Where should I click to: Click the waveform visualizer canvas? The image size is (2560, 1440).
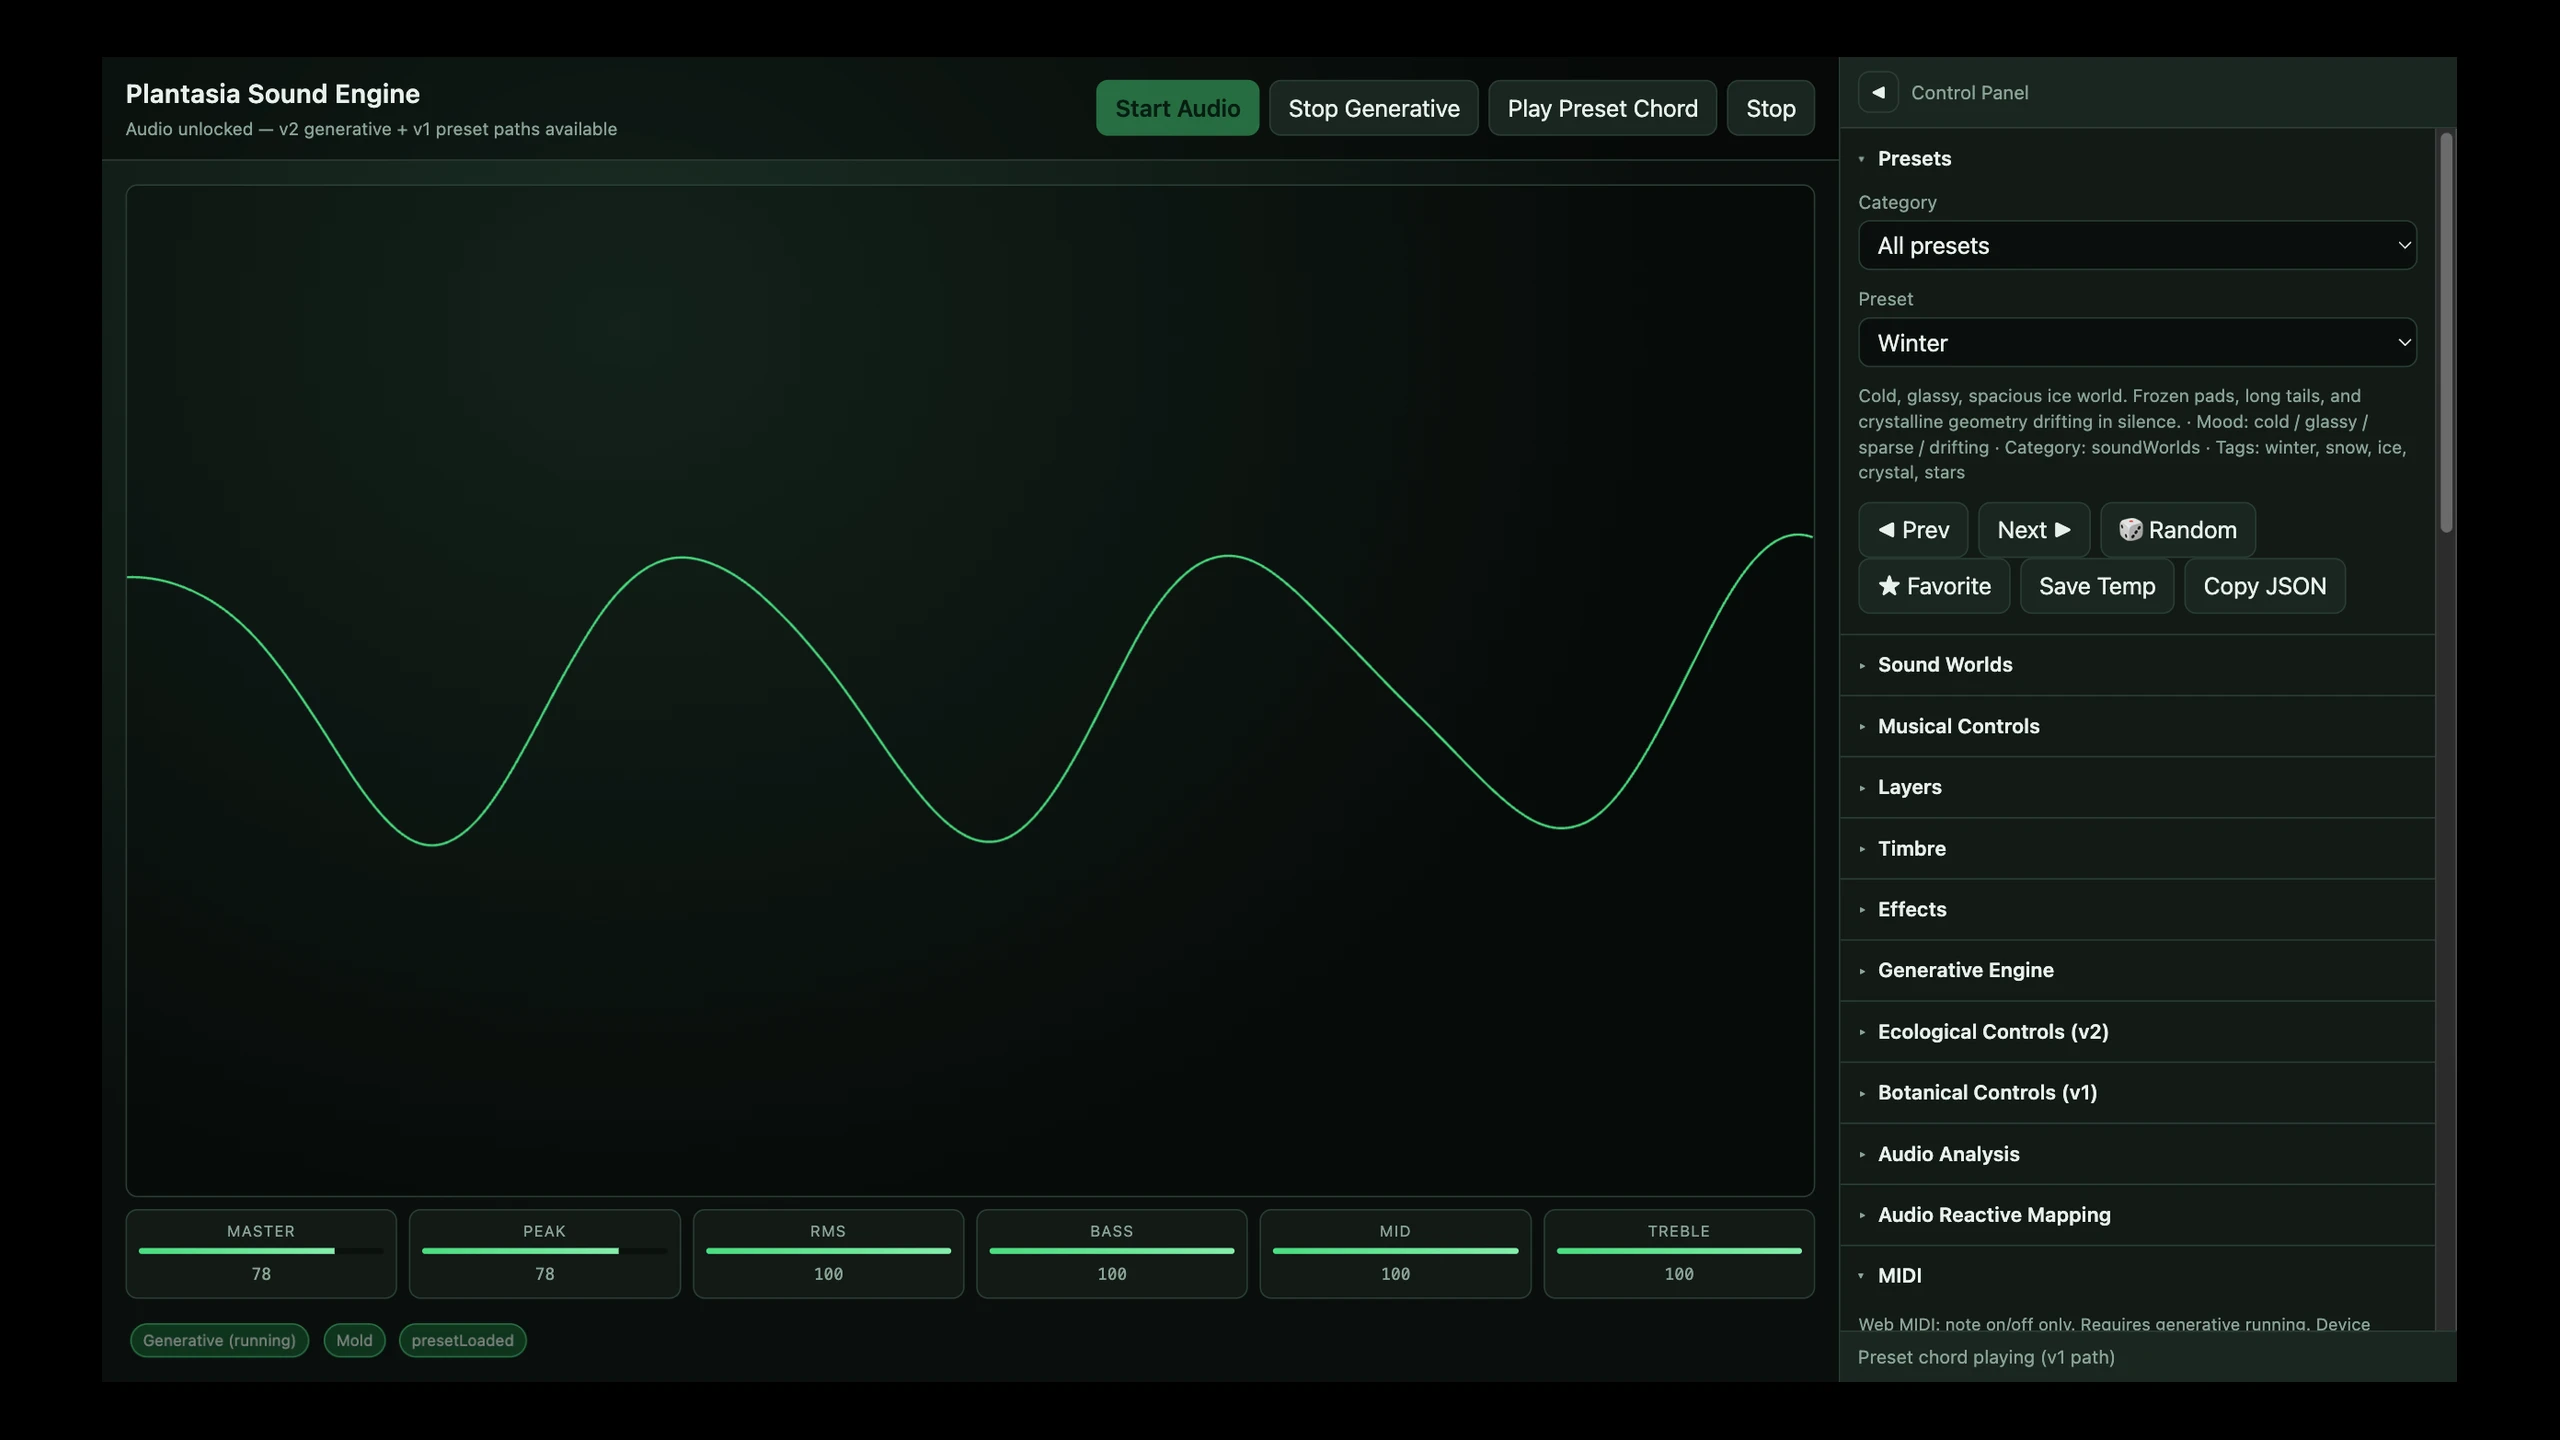(x=970, y=690)
